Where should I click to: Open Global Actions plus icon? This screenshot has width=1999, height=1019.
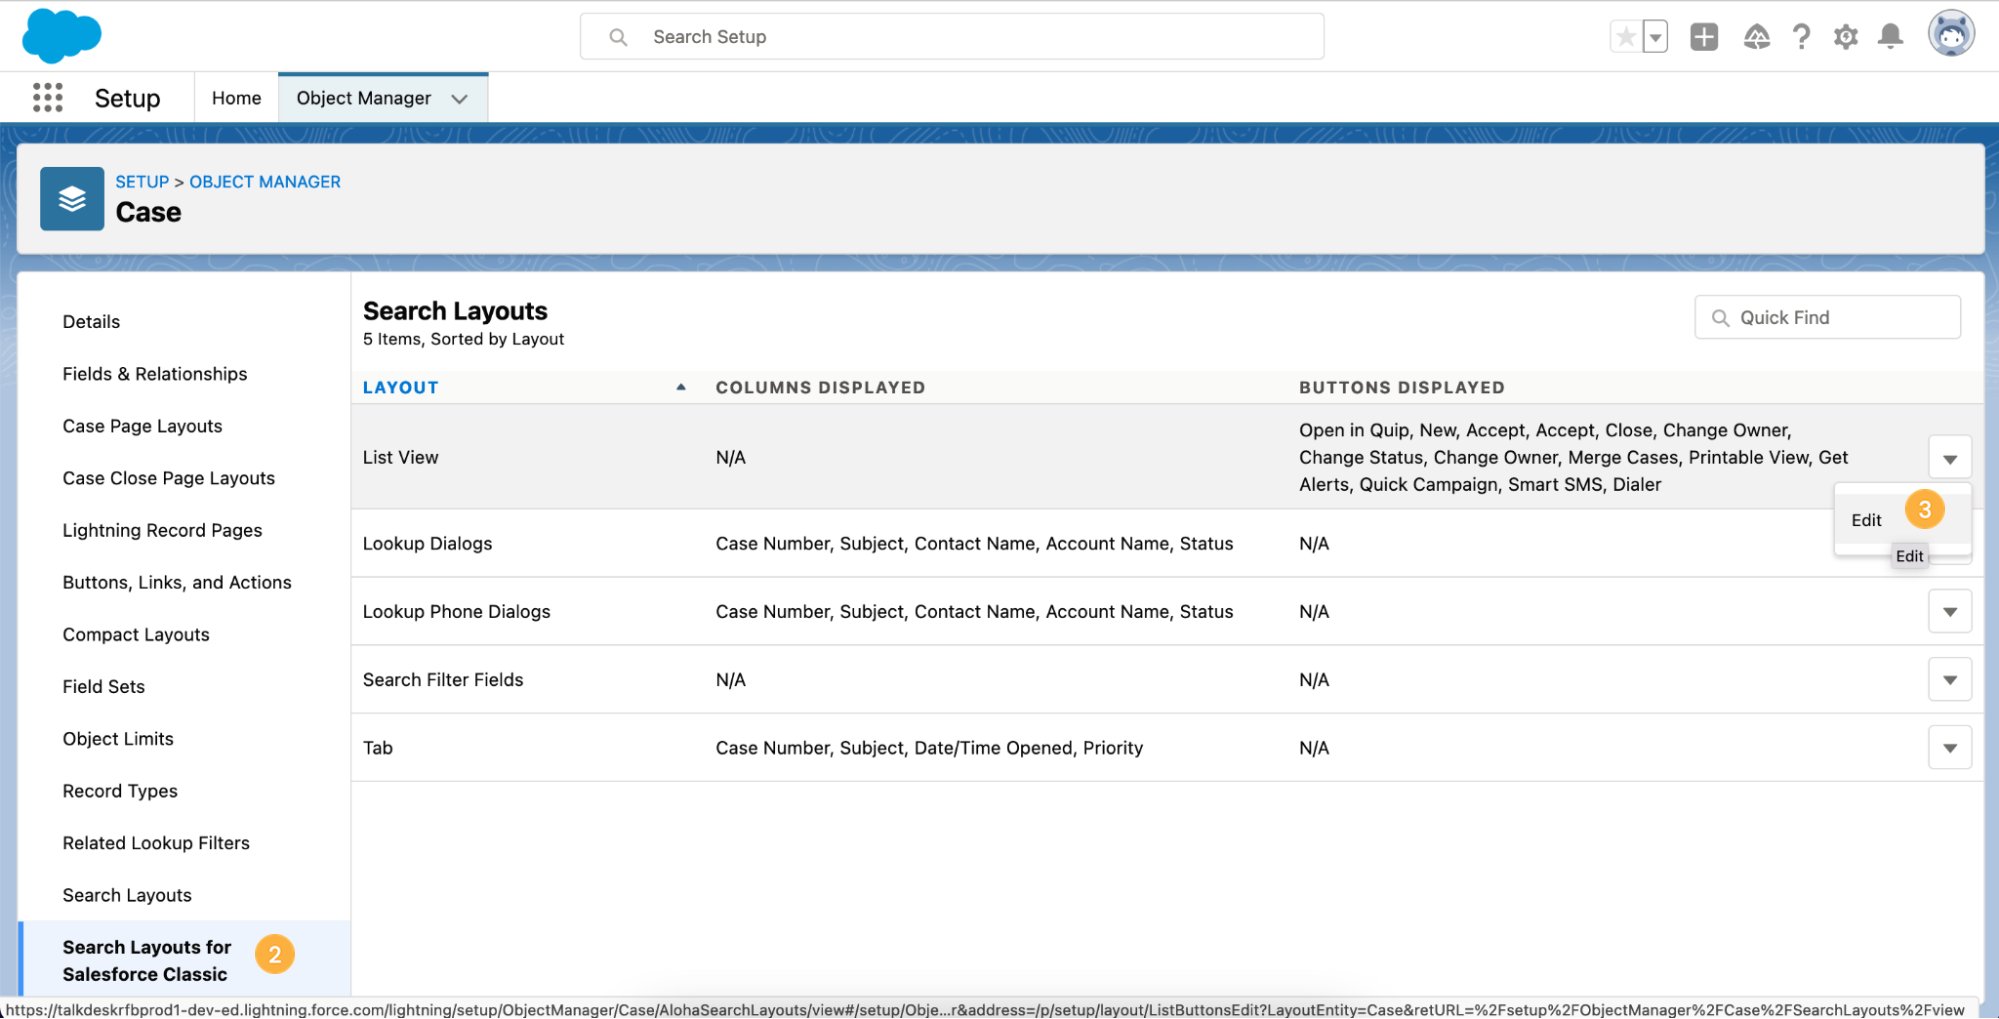click(1704, 37)
